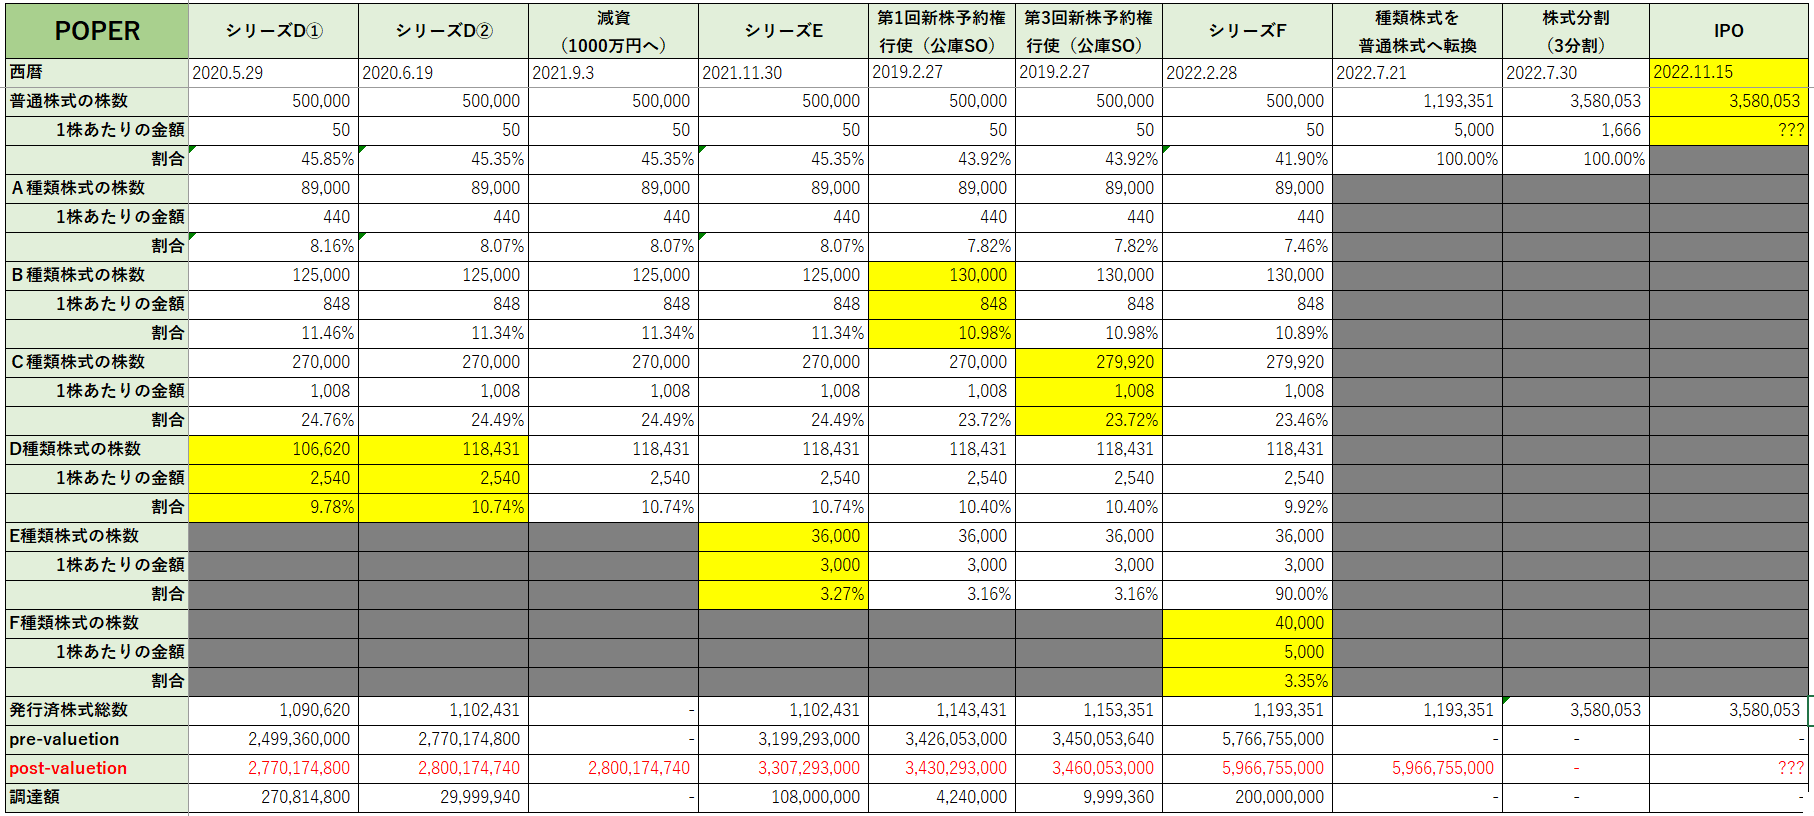This screenshot has width=1814, height=816.
Task: Click the シリーズF column header
Action: [1247, 31]
